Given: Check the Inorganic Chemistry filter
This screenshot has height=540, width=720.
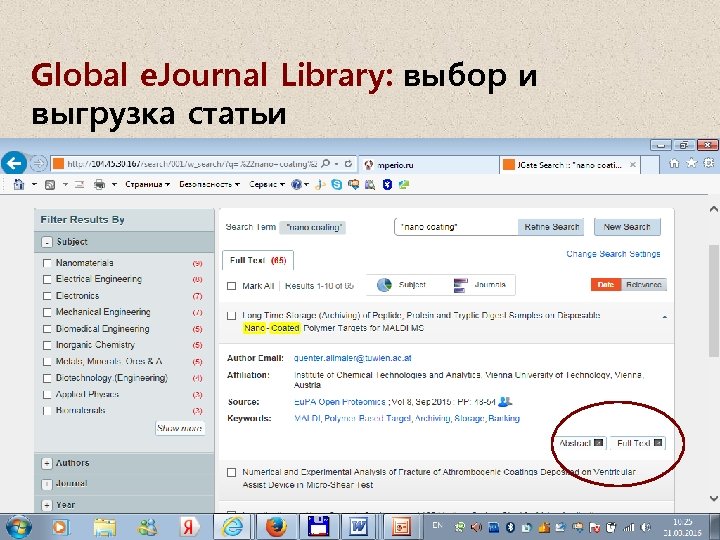Looking at the screenshot, I should coord(47,345).
